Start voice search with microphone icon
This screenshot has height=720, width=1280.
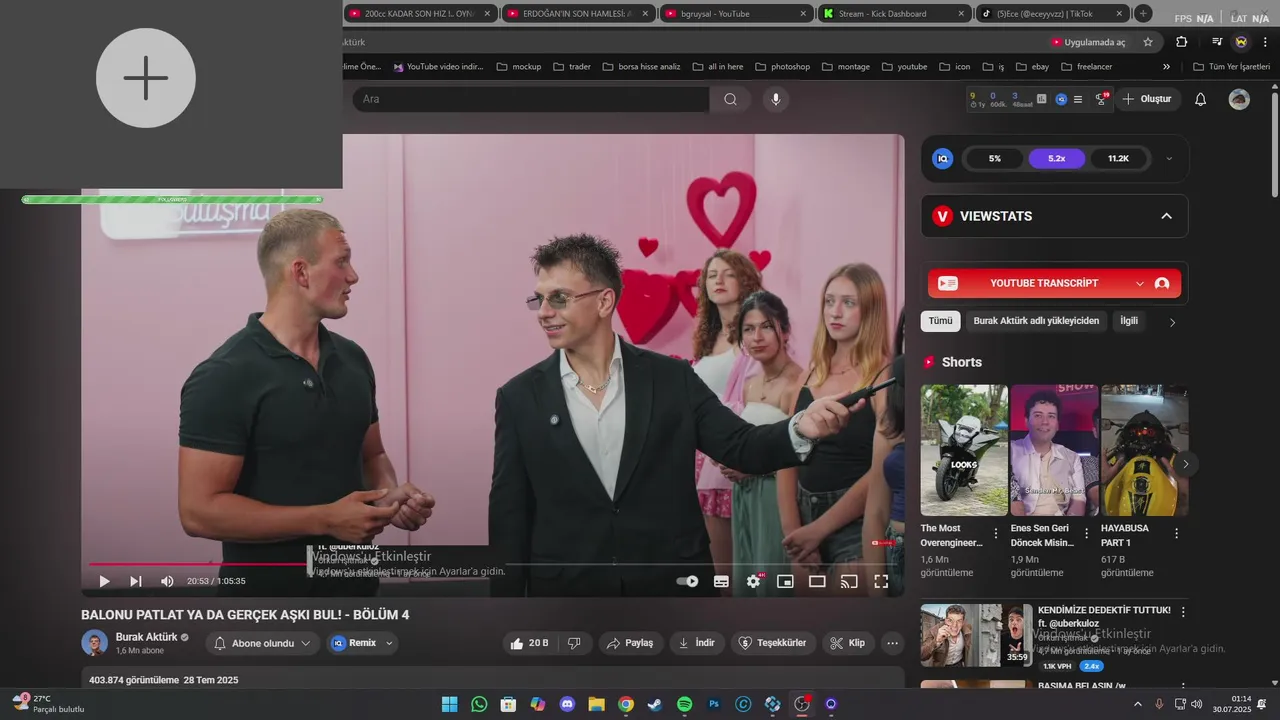click(x=775, y=99)
